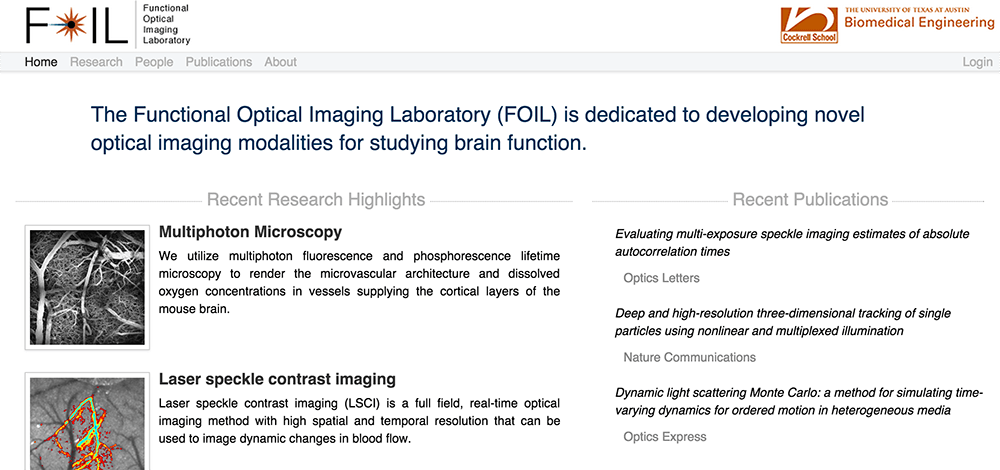The height and width of the screenshot is (470, 1000).
Task: Click the Nature Communications journal link
Action: pyautogui.click(x=689, y=357)
